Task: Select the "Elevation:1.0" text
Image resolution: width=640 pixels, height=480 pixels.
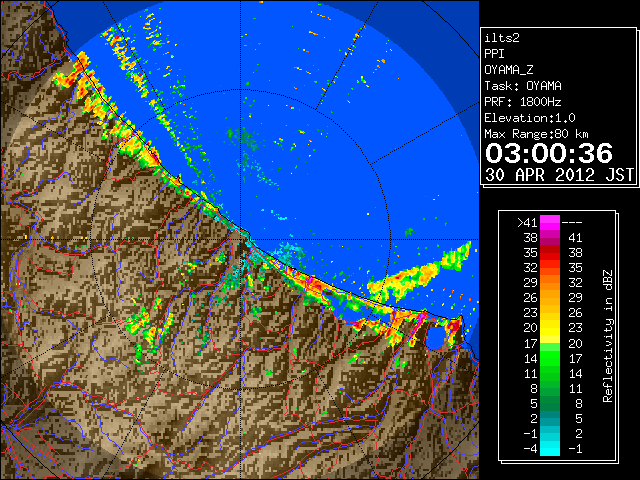Action: (x=530, y=118)
